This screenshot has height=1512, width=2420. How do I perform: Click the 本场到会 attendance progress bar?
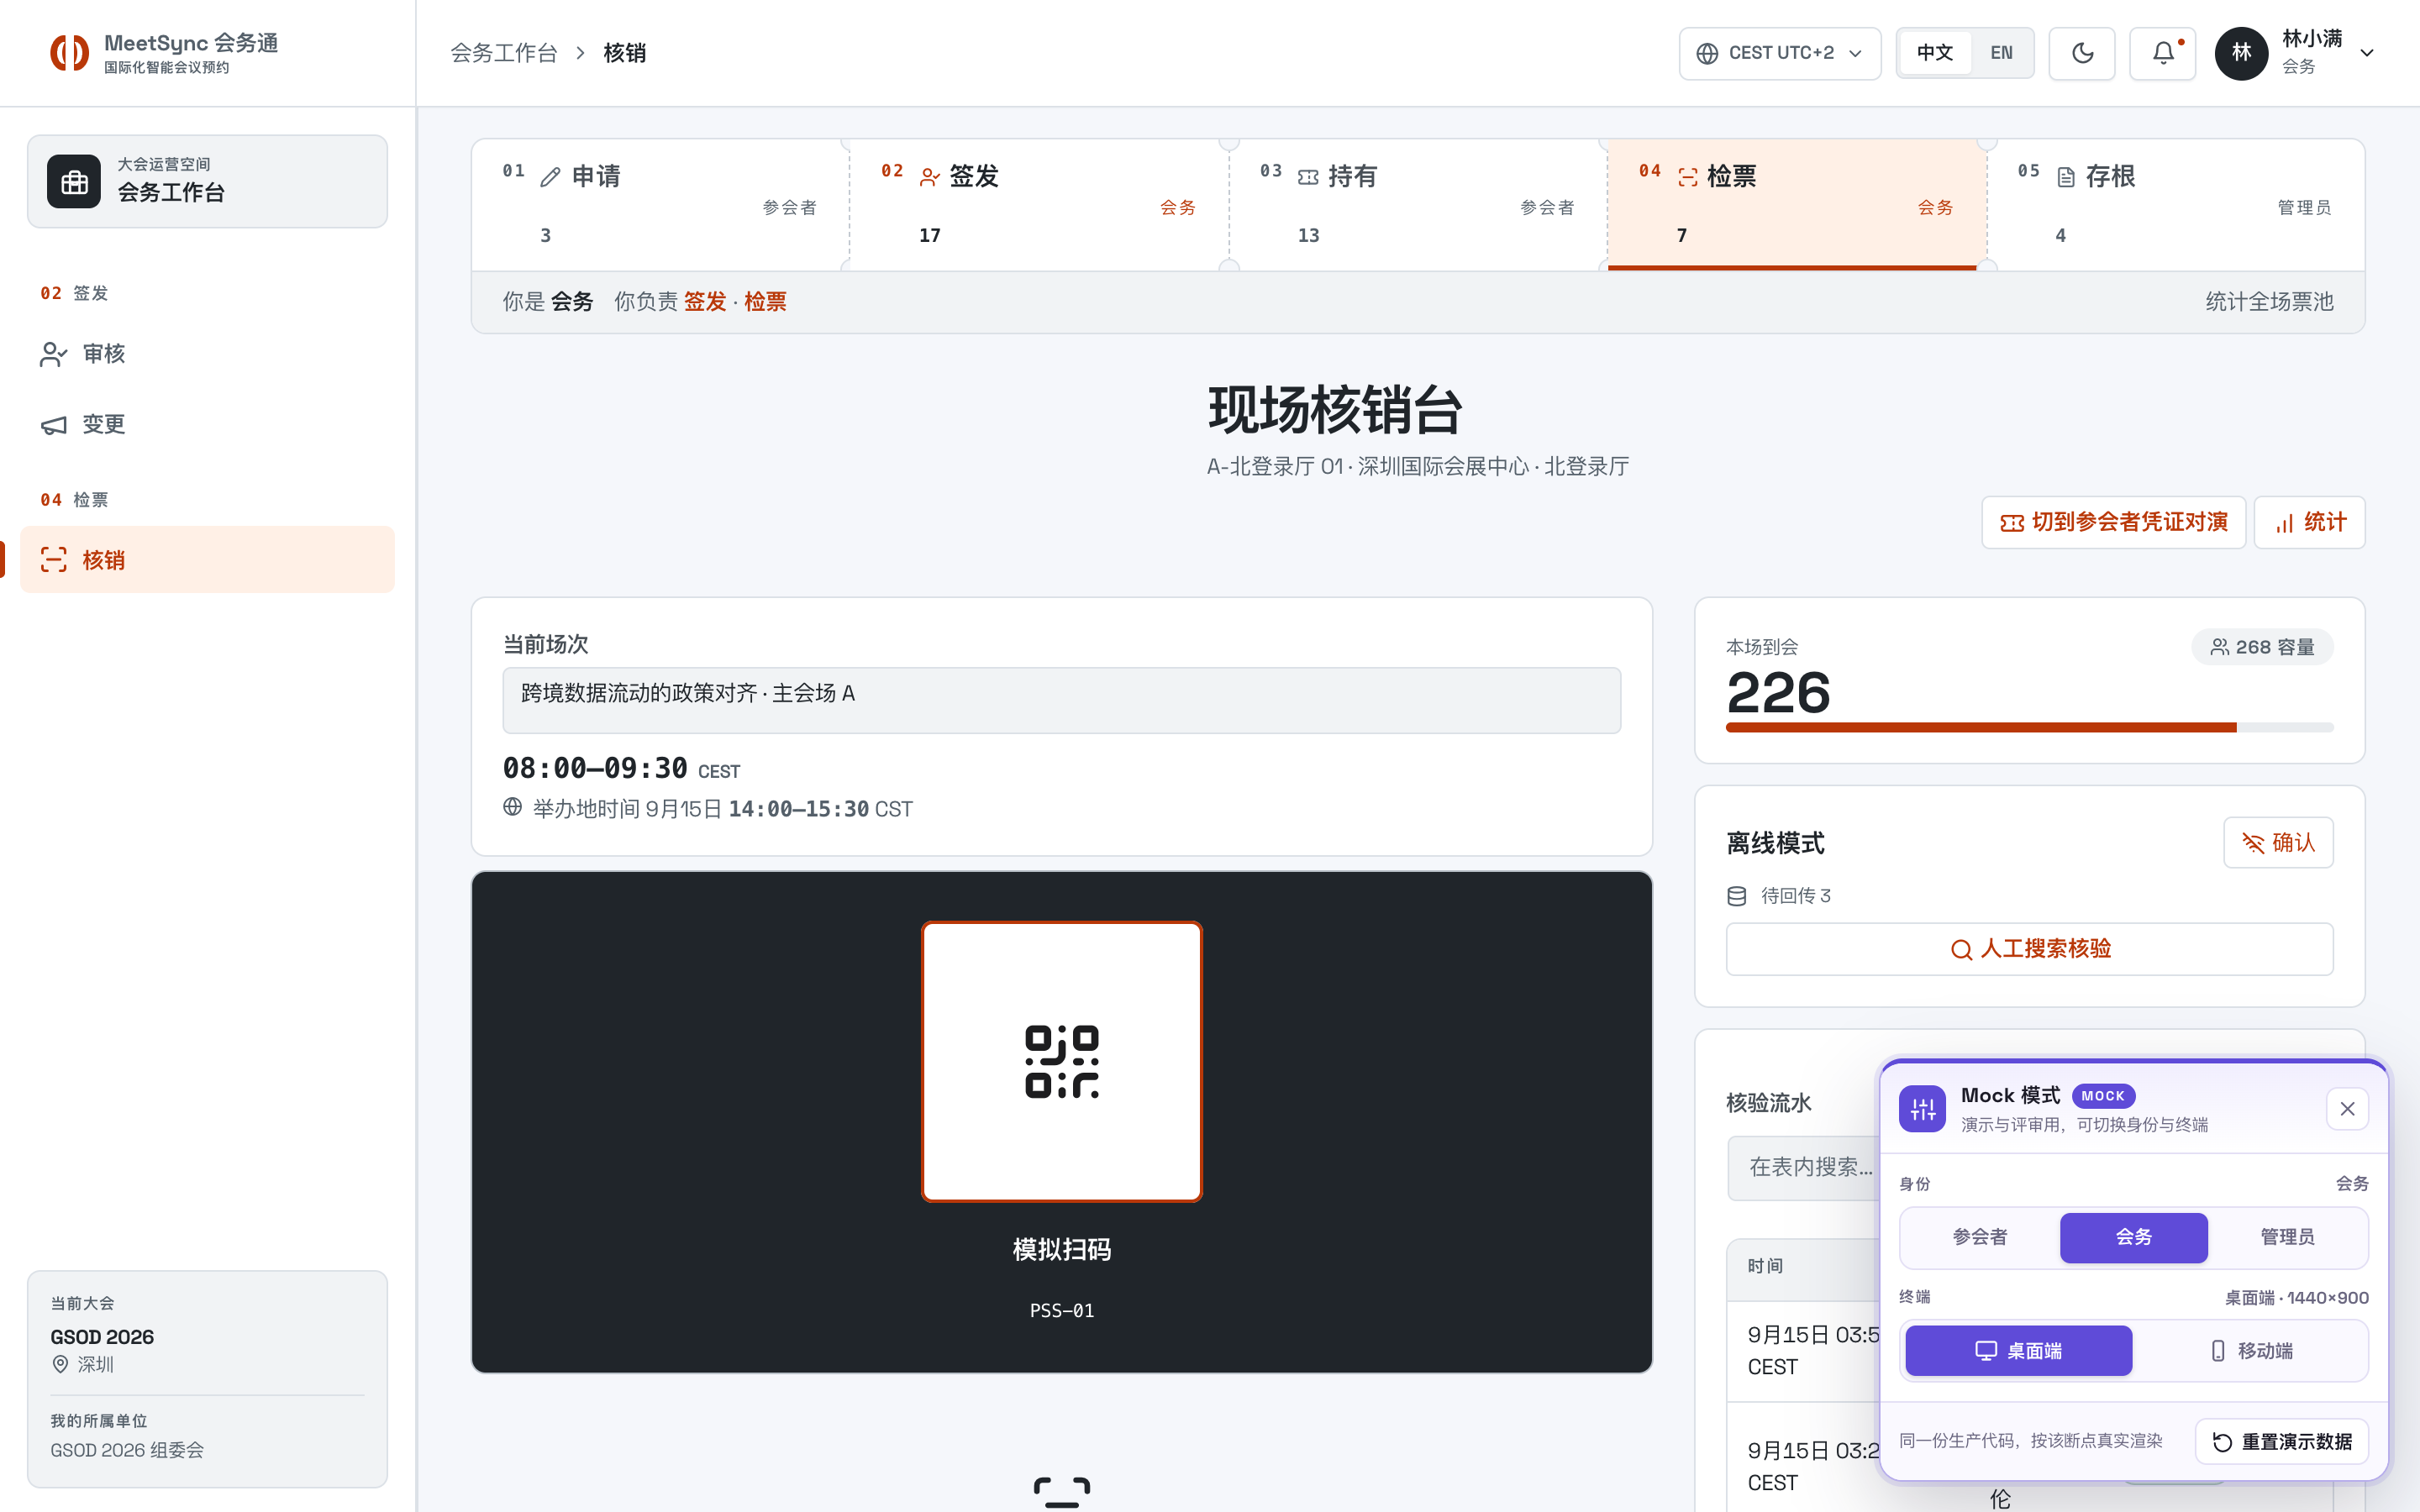2029,727
